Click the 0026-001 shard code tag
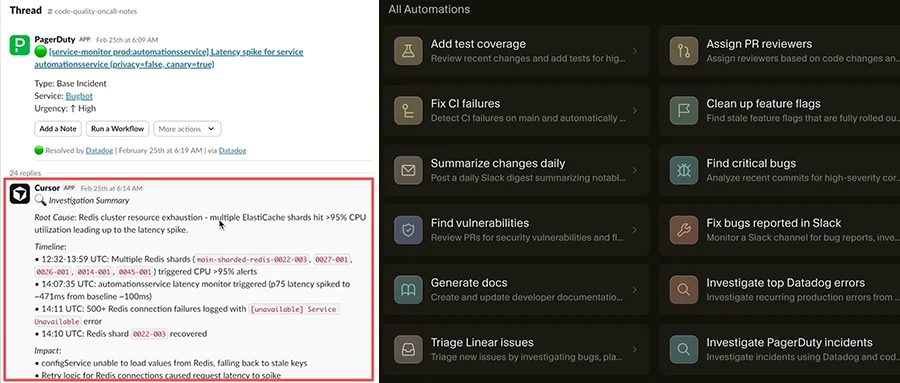Image resolution: width=900 pixels, height=383 pixels. (x=53, y=272)
